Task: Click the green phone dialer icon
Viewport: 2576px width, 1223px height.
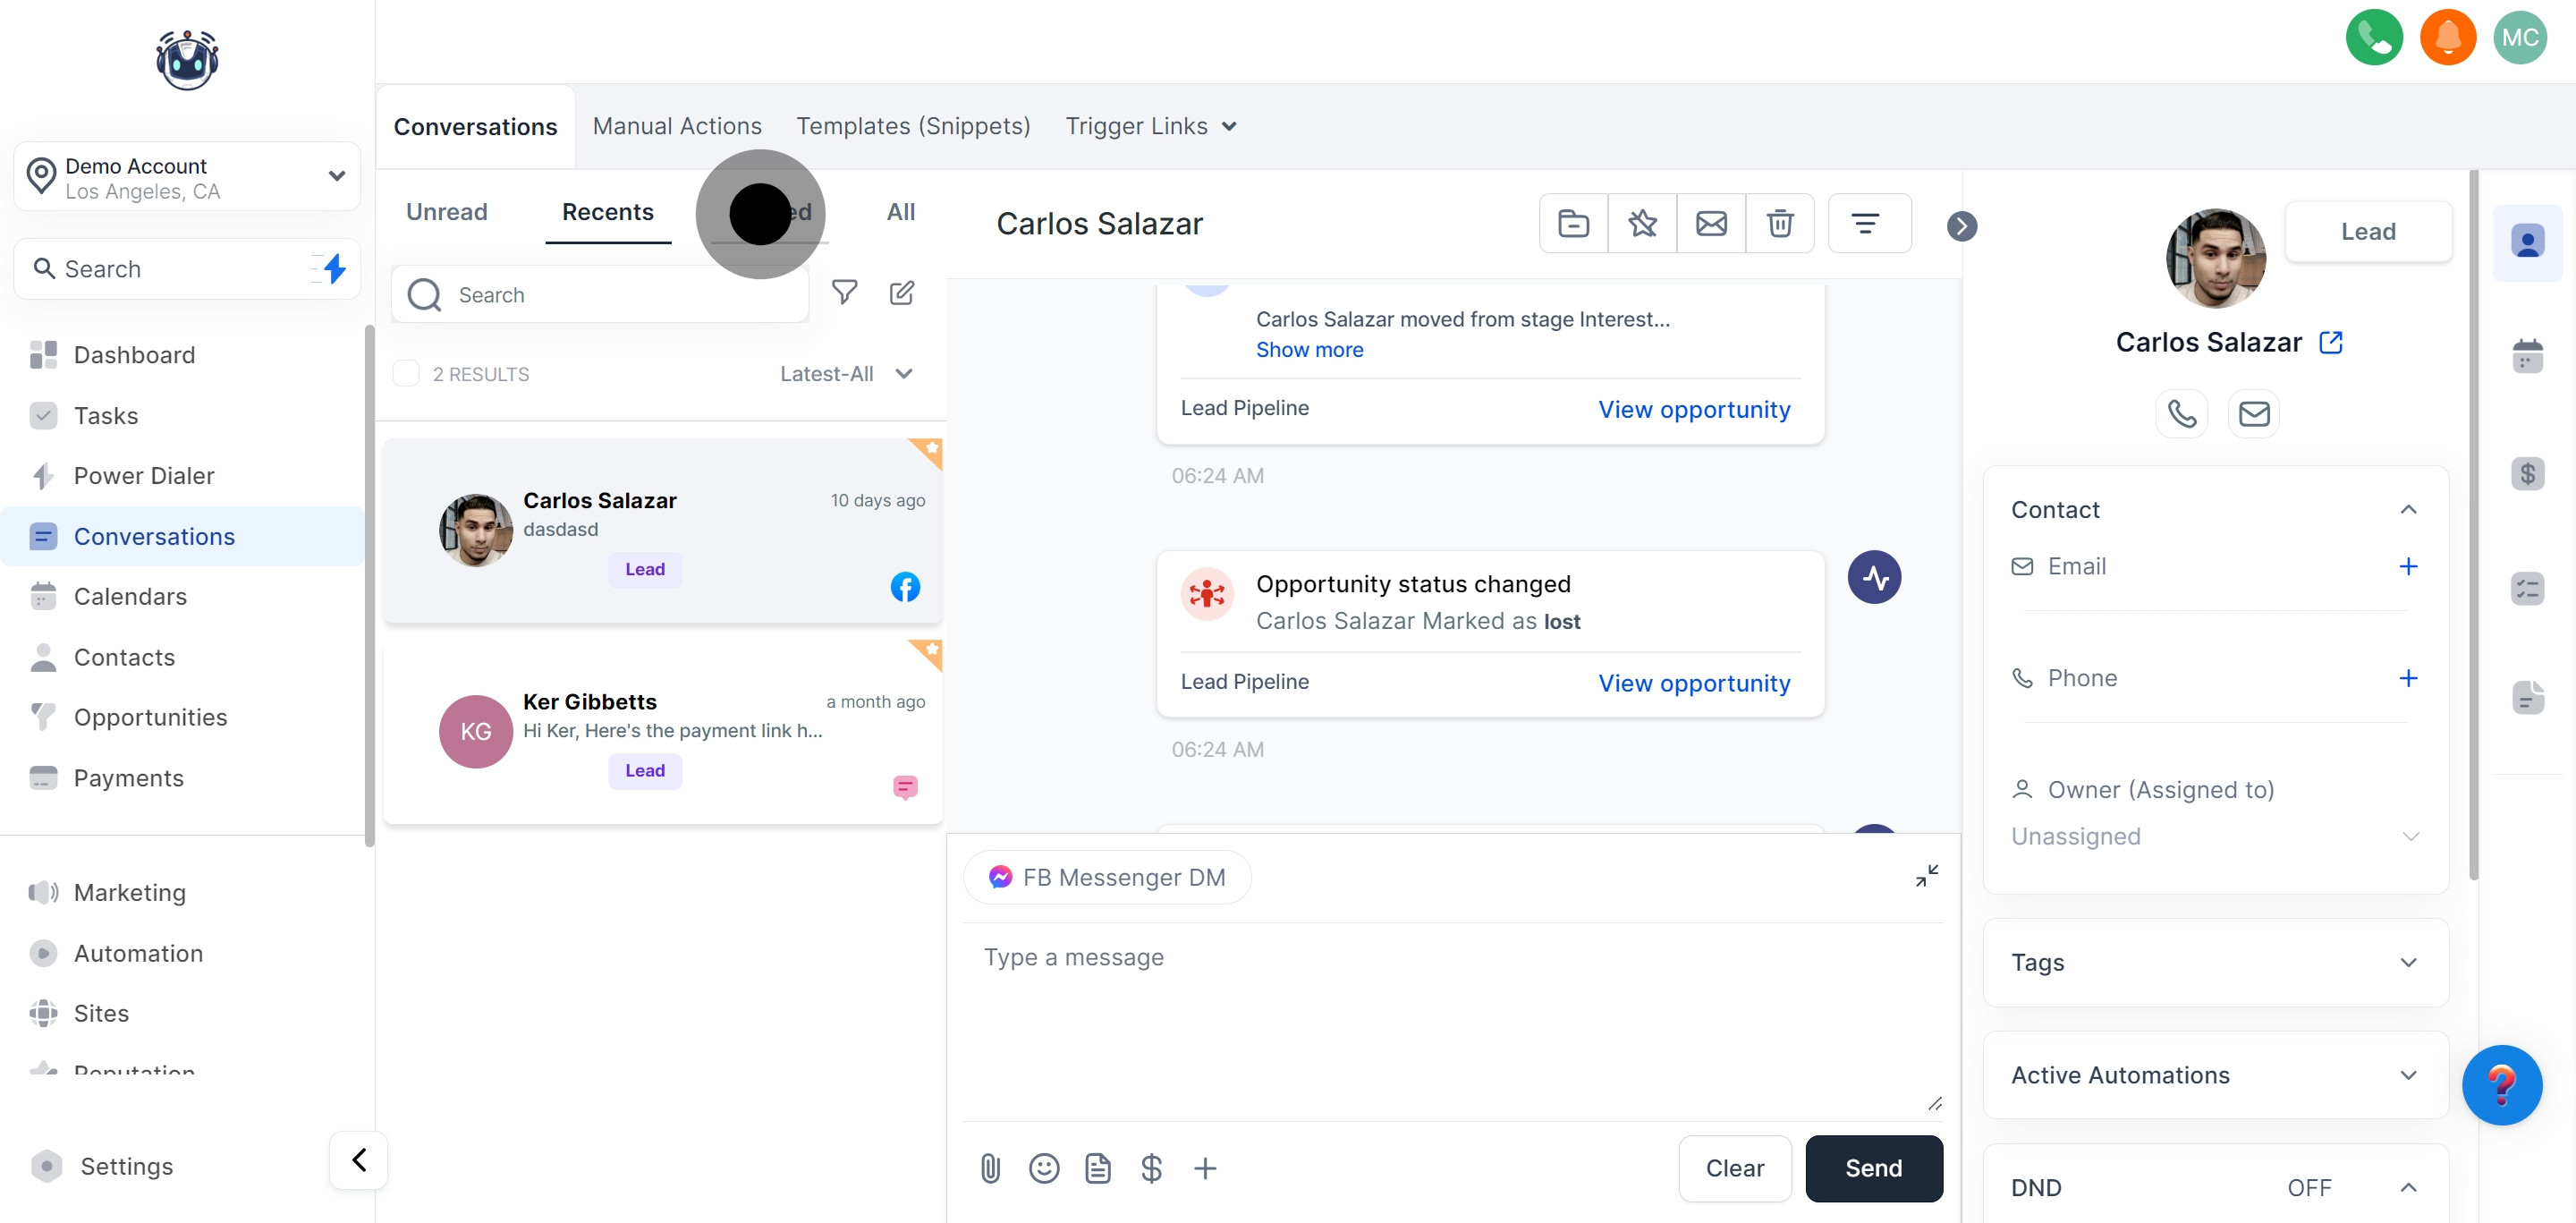Action: tap(2373, 38)
